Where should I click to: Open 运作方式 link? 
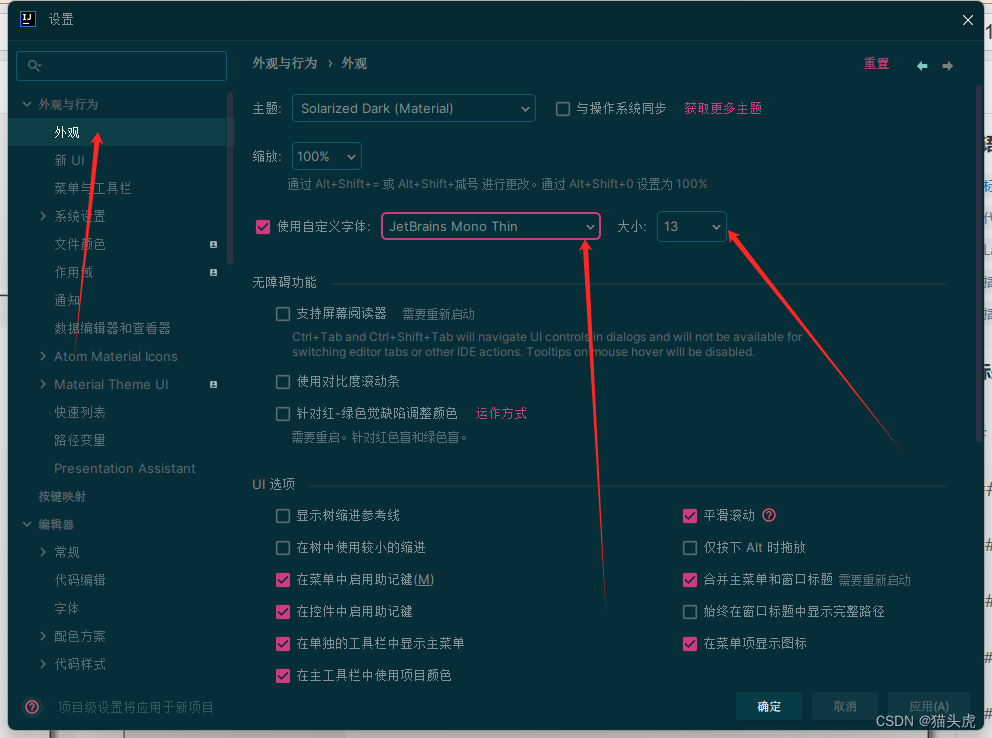pos(500,414)
